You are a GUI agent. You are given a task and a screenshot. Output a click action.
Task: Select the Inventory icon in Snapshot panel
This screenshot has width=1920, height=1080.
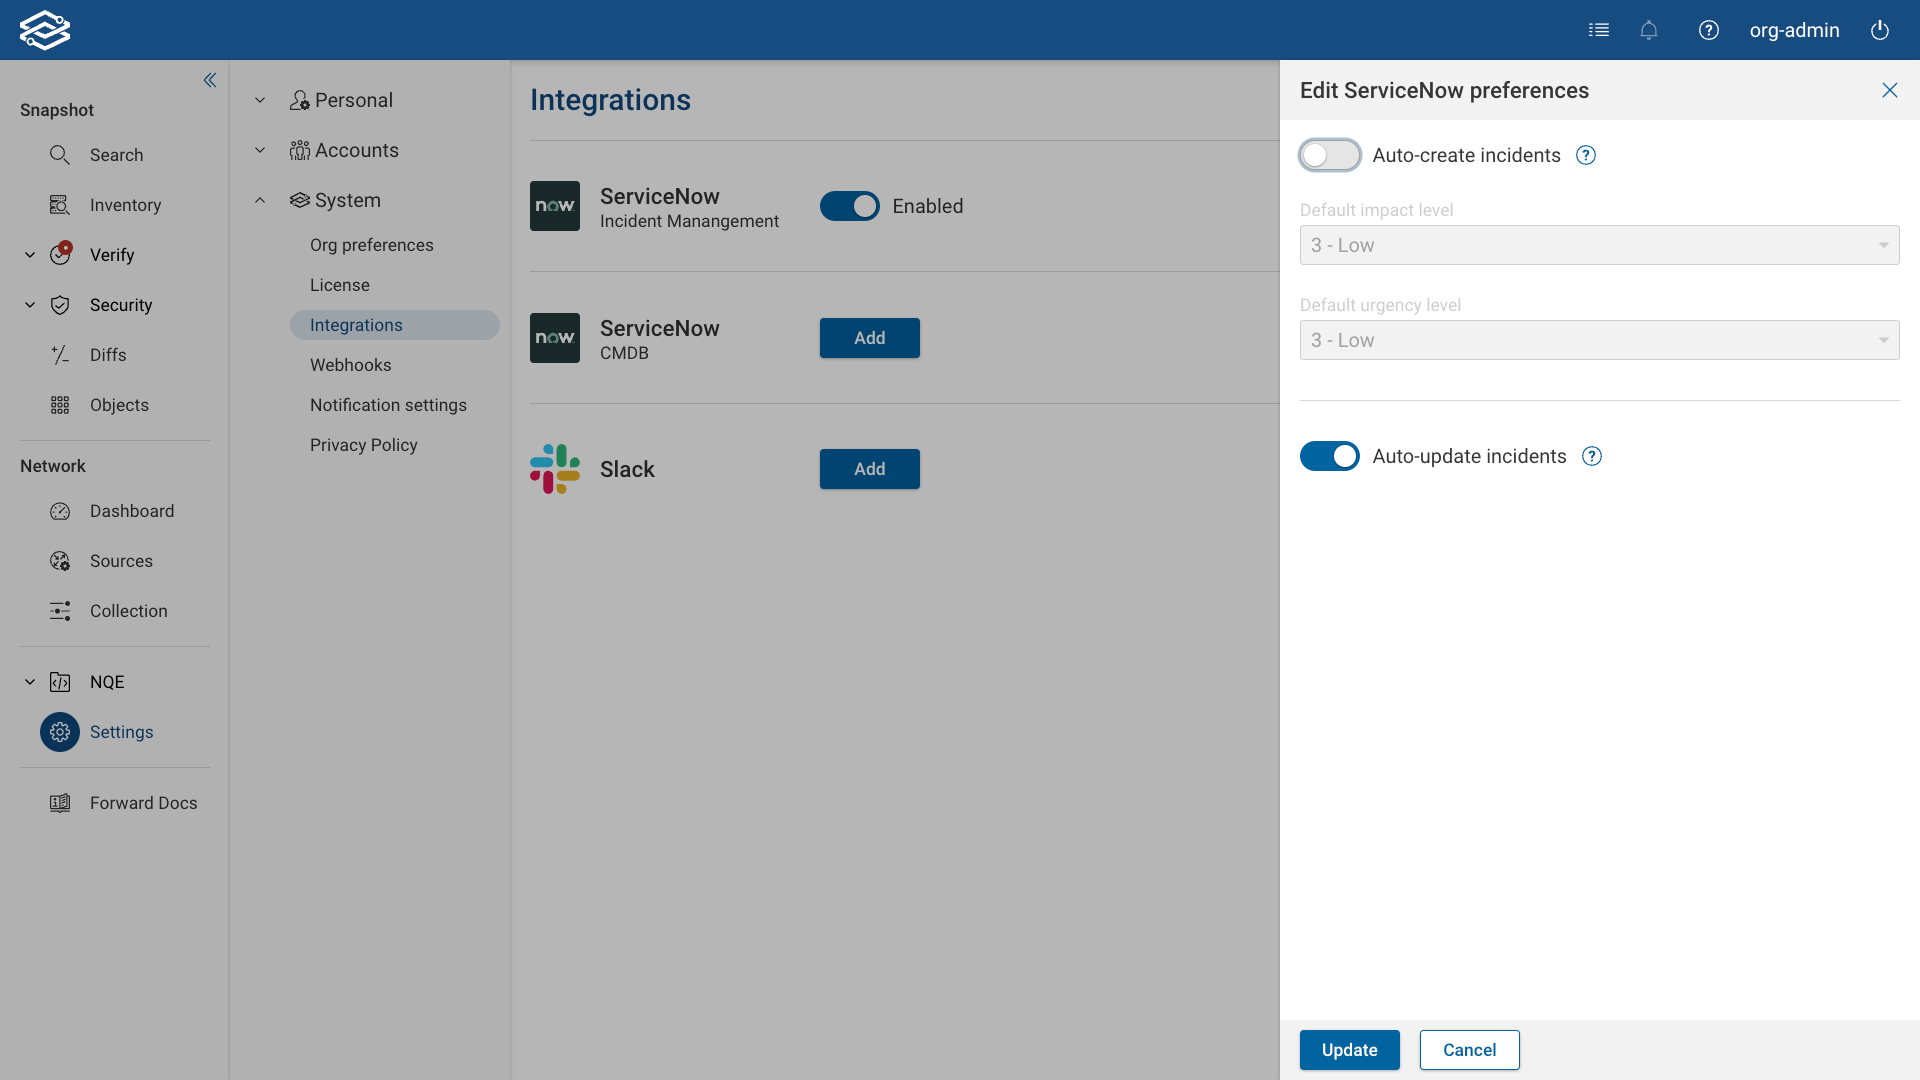[59, 205]
